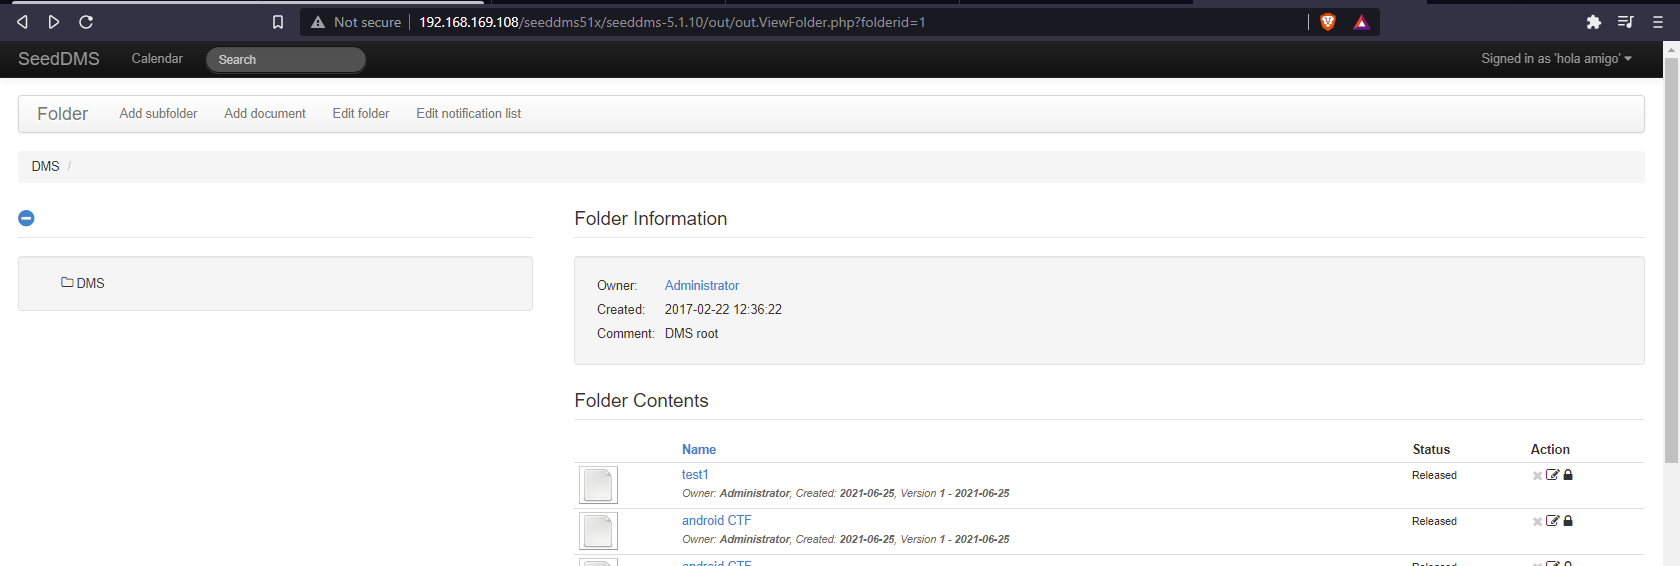Image resolution: width=1680 pixels, height=566 pixels.
Task: Click Add document
Action: pos(265,114)
